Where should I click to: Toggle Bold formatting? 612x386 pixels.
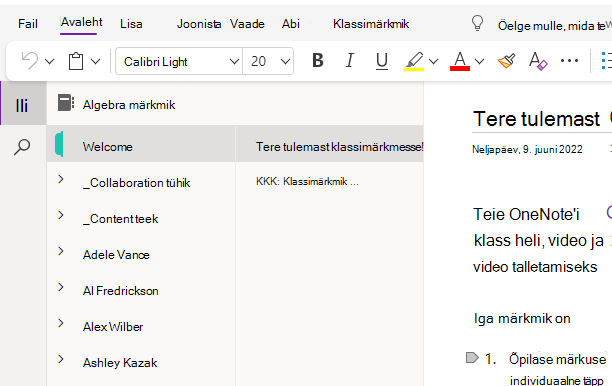[x=318, y=61]
